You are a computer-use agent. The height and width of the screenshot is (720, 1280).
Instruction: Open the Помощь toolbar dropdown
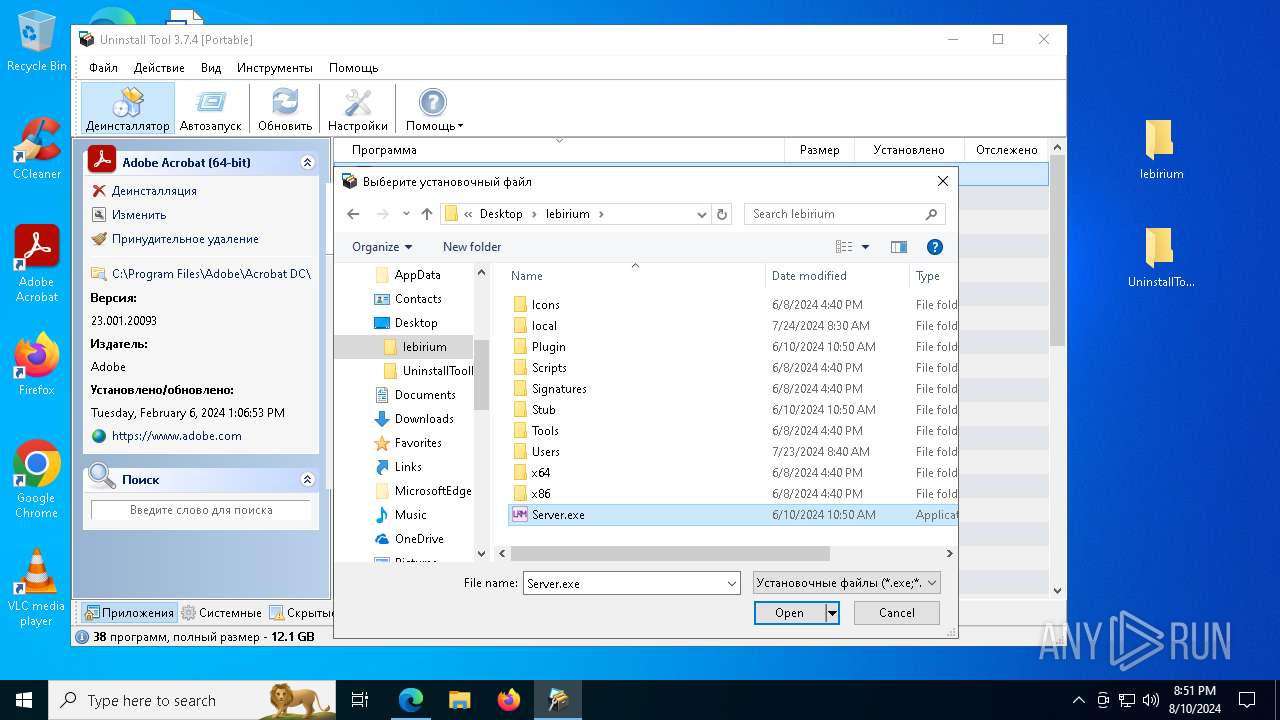[x=433, y=109]
